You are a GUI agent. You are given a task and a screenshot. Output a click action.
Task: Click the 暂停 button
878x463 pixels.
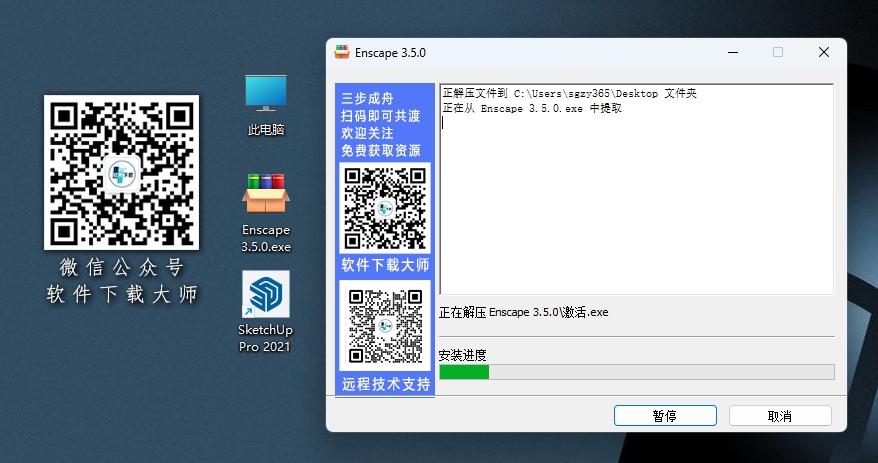click(665, 415)
